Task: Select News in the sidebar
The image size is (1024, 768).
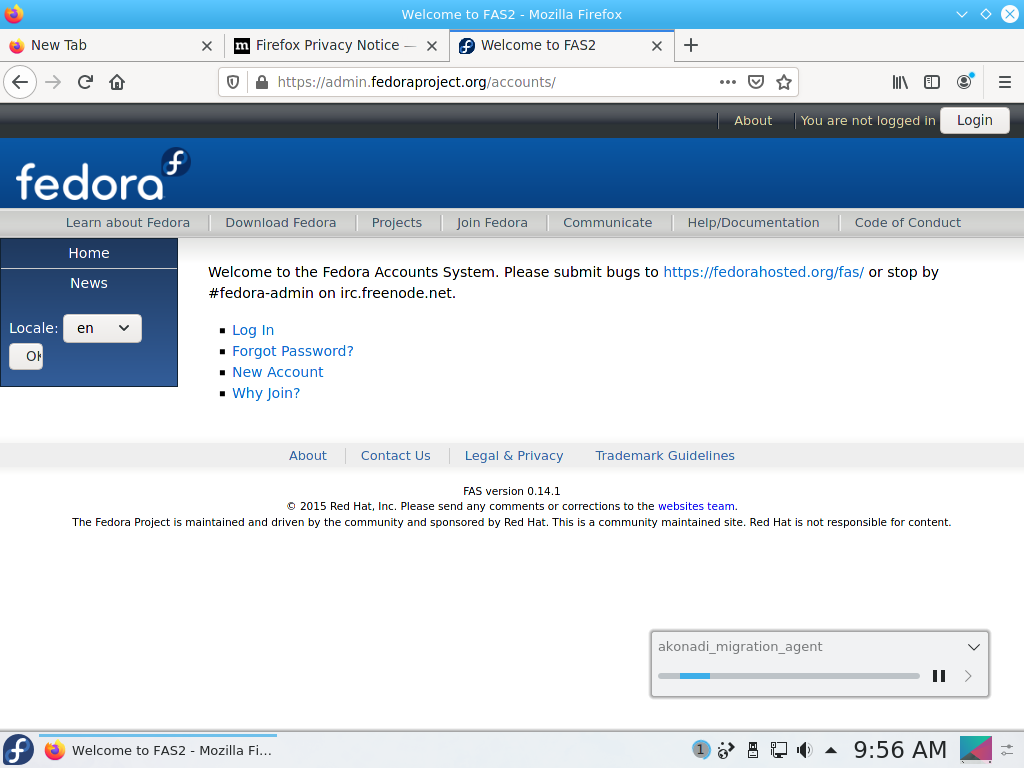Action: [89, 283]
